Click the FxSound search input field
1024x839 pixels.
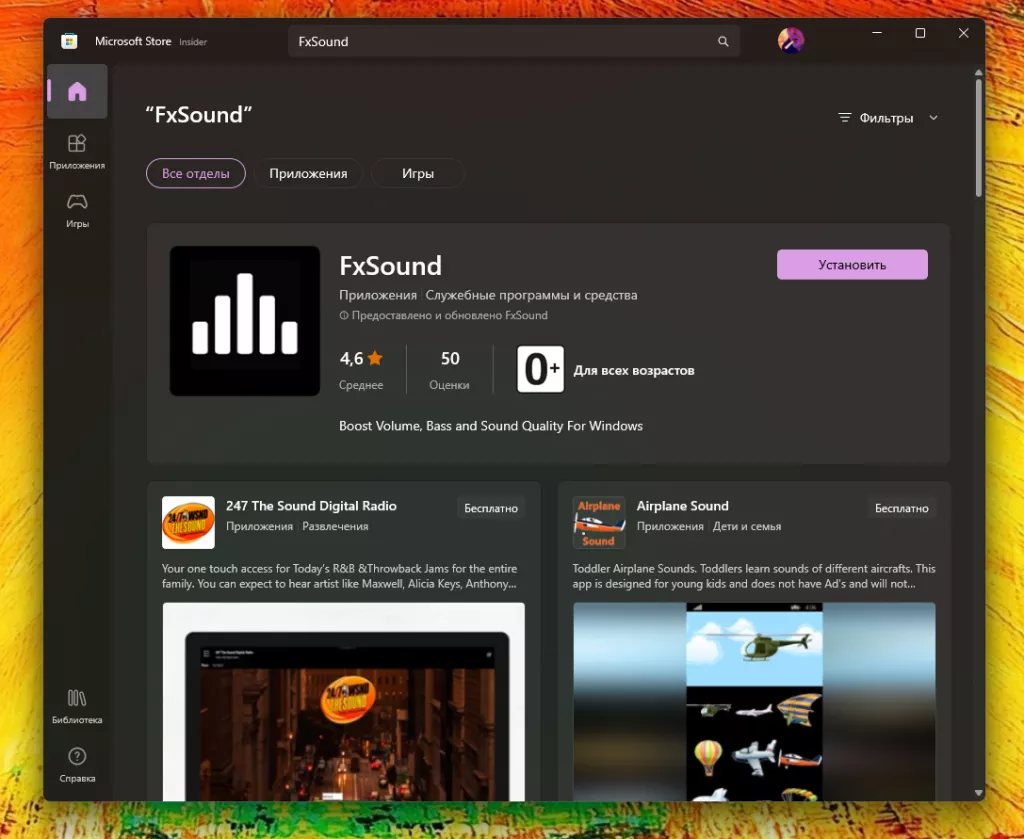pos(500,42)
